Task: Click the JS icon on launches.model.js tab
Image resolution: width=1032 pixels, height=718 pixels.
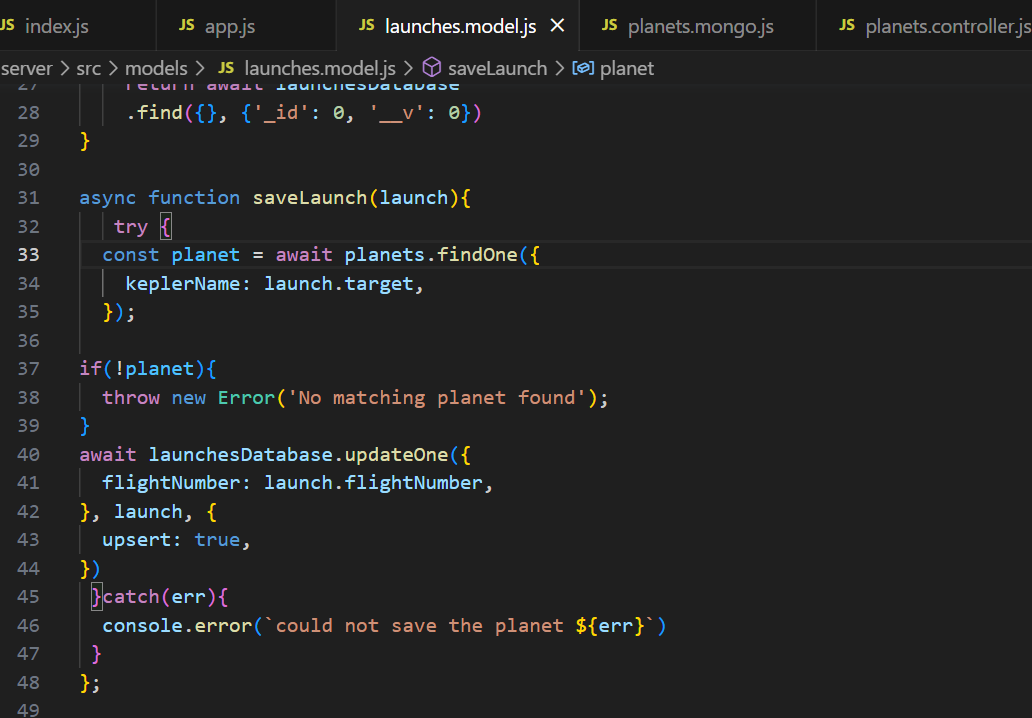Action: click(367, 26)
